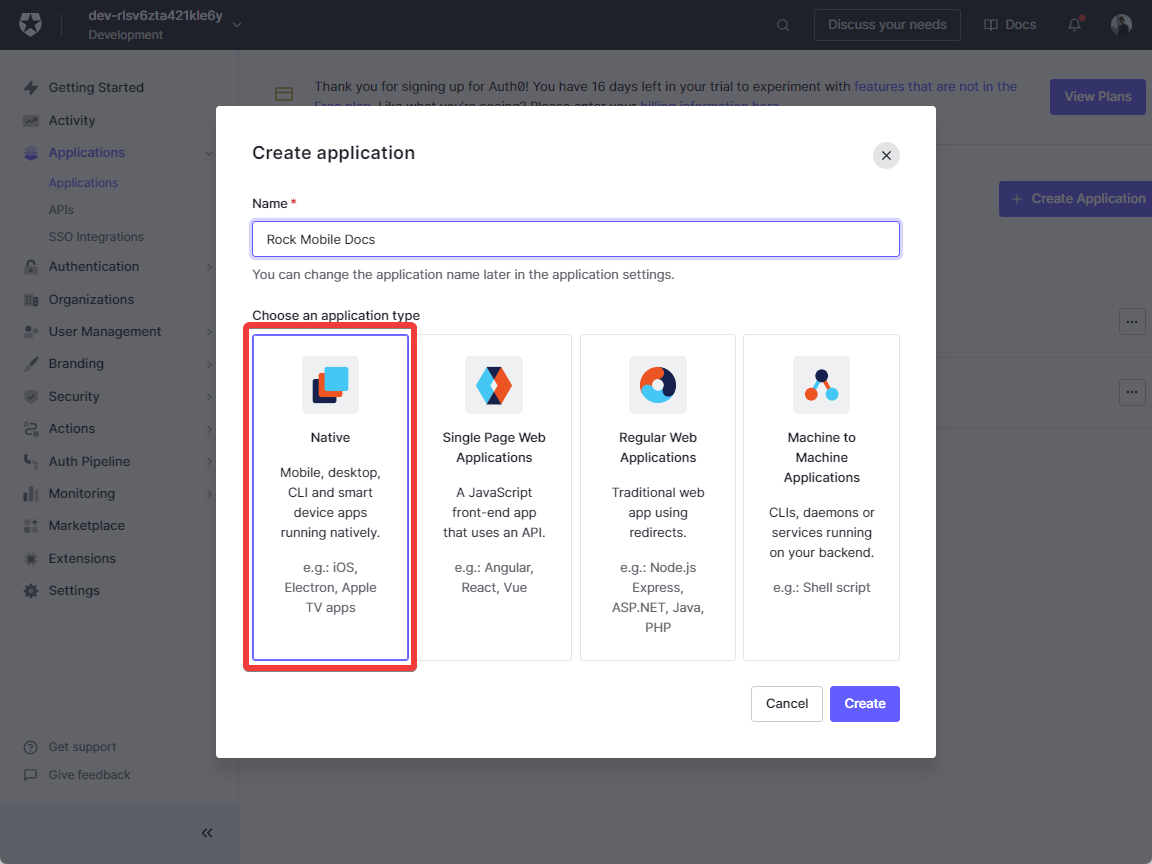Go to Organizations in sidebar
Screen dimensions: 1152x864
coord(91,300)
